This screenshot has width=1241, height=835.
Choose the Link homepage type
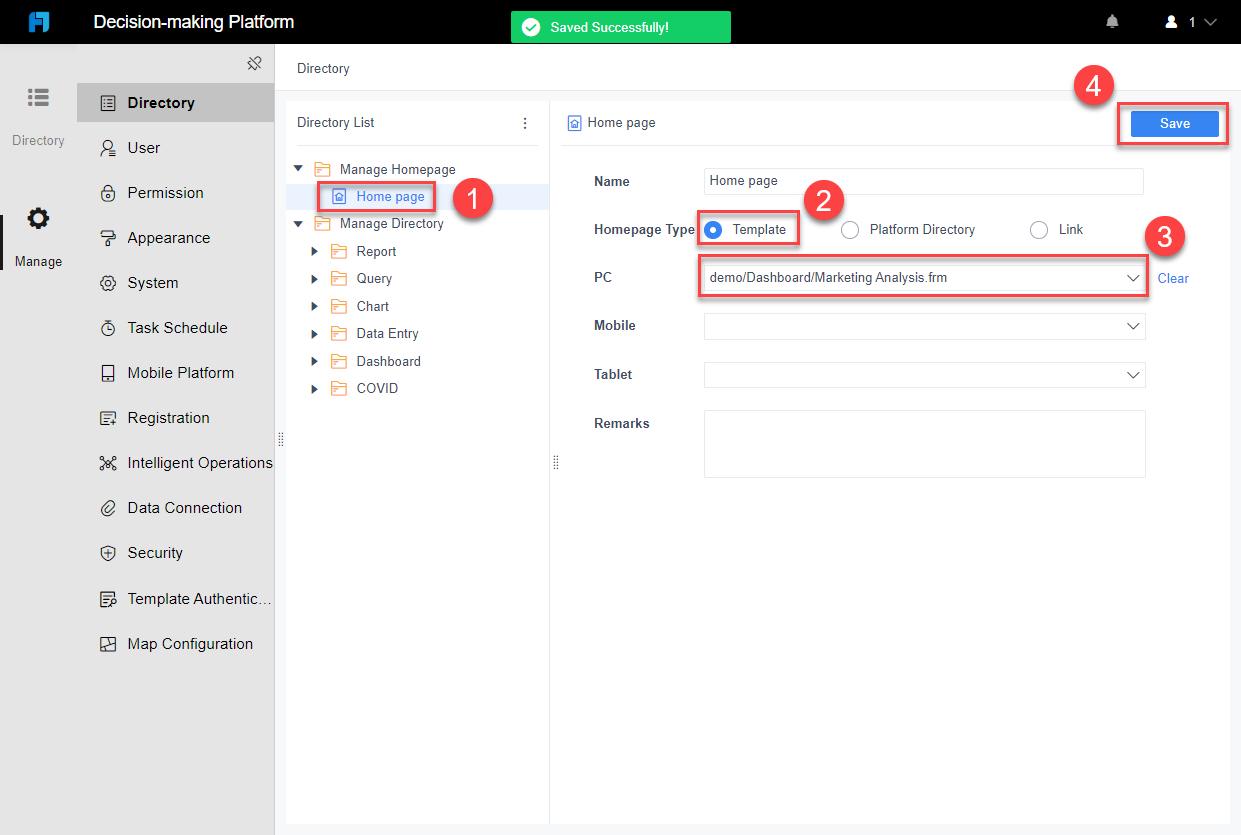click(x=1038, y=229)
